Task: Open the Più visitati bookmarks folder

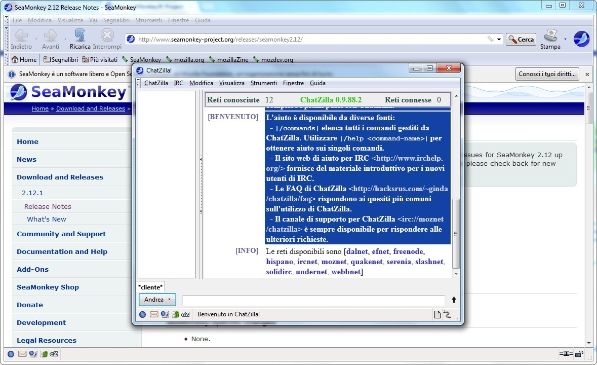Action: 99,59
